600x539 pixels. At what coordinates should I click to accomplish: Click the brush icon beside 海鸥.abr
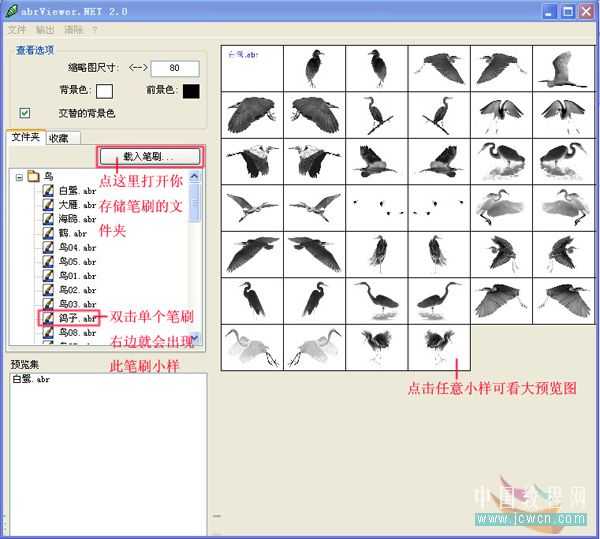pos(48,218)
